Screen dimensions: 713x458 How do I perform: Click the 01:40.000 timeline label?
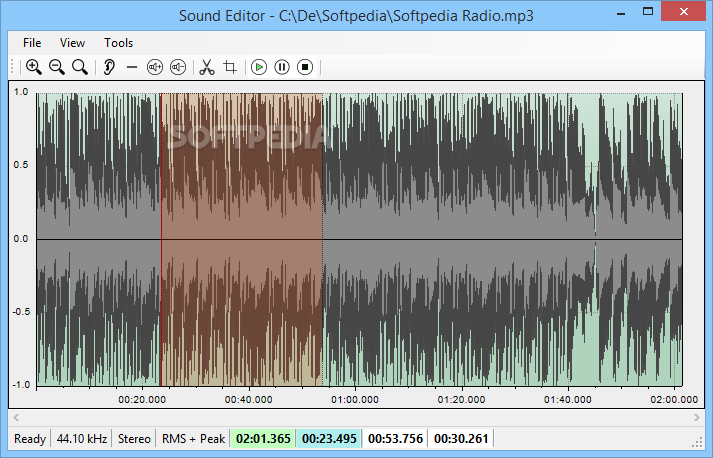(x=567, y=399)
